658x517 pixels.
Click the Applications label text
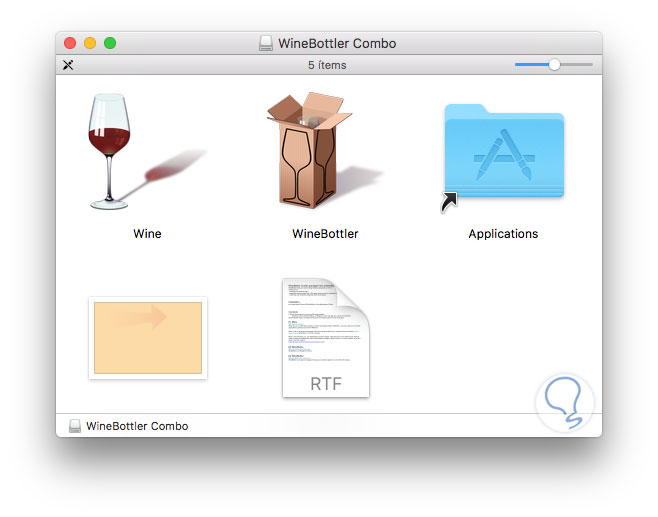pyautogui.click(x=503, y=234)
